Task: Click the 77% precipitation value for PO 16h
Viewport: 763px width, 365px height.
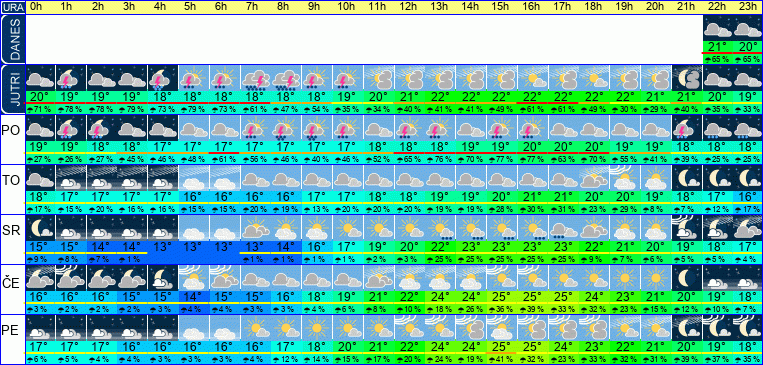Action: pyautogui.click(x=533, y=159)
